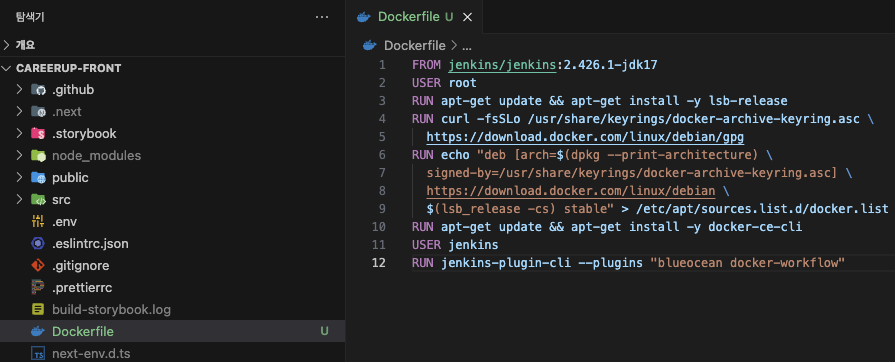Image resolution: width=895 pixels, height=362 pixels.
Task: Click the jenkins/jenkins image link
Action: pos(502,65)
